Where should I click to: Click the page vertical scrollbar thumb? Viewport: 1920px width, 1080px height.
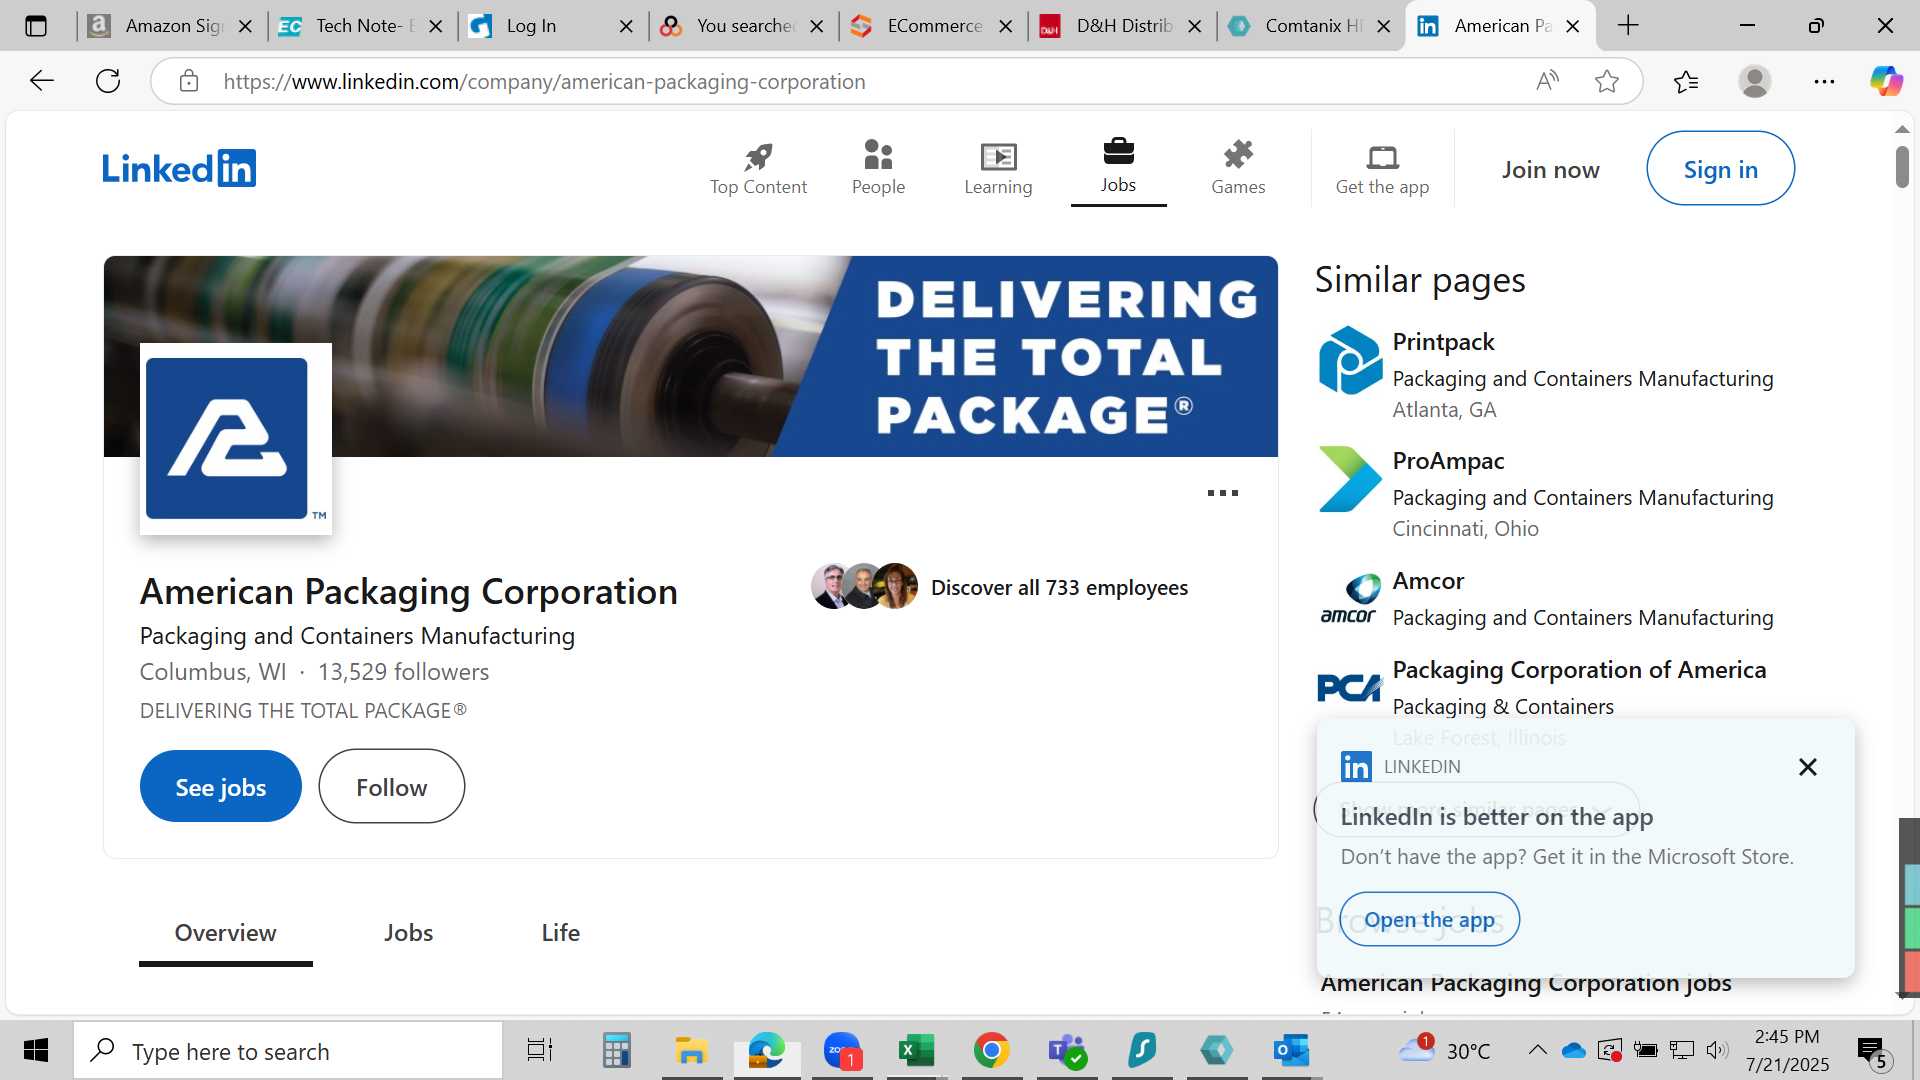tap(1902, 167)
